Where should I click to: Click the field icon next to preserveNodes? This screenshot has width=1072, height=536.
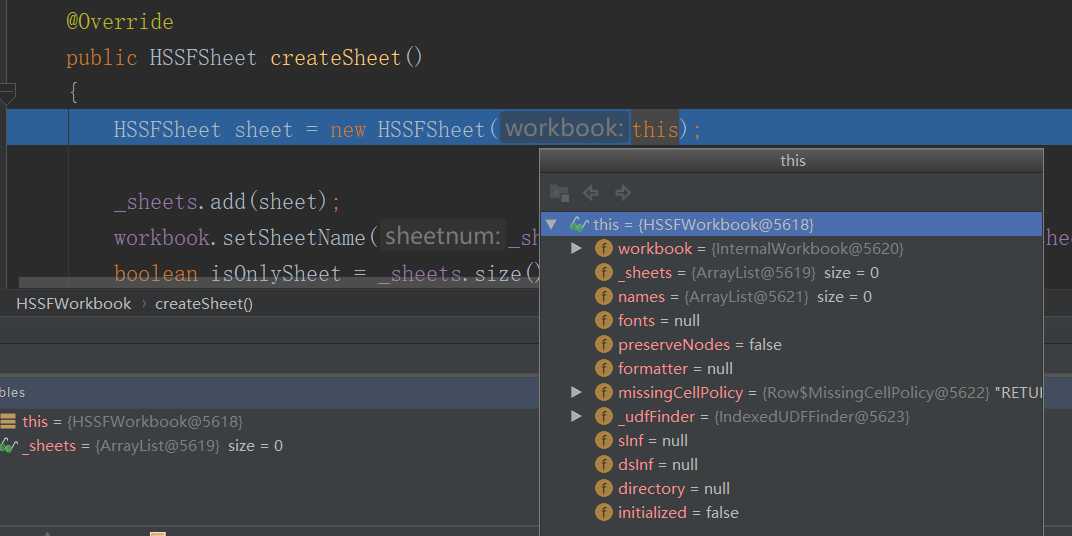pyautogui.click(x=604, y=345)
